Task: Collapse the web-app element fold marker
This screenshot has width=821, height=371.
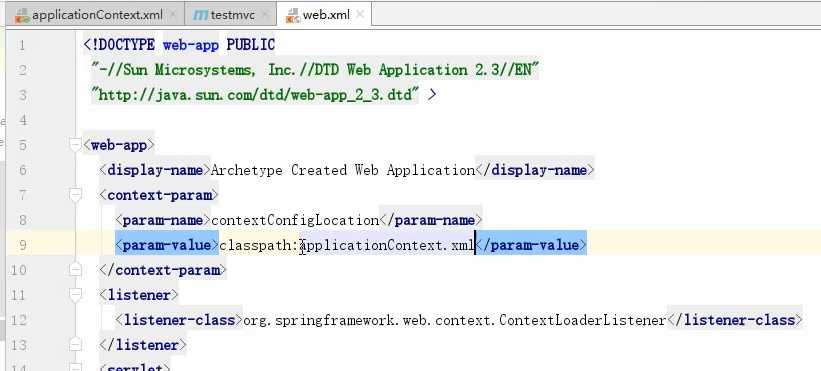Action: 76,144
